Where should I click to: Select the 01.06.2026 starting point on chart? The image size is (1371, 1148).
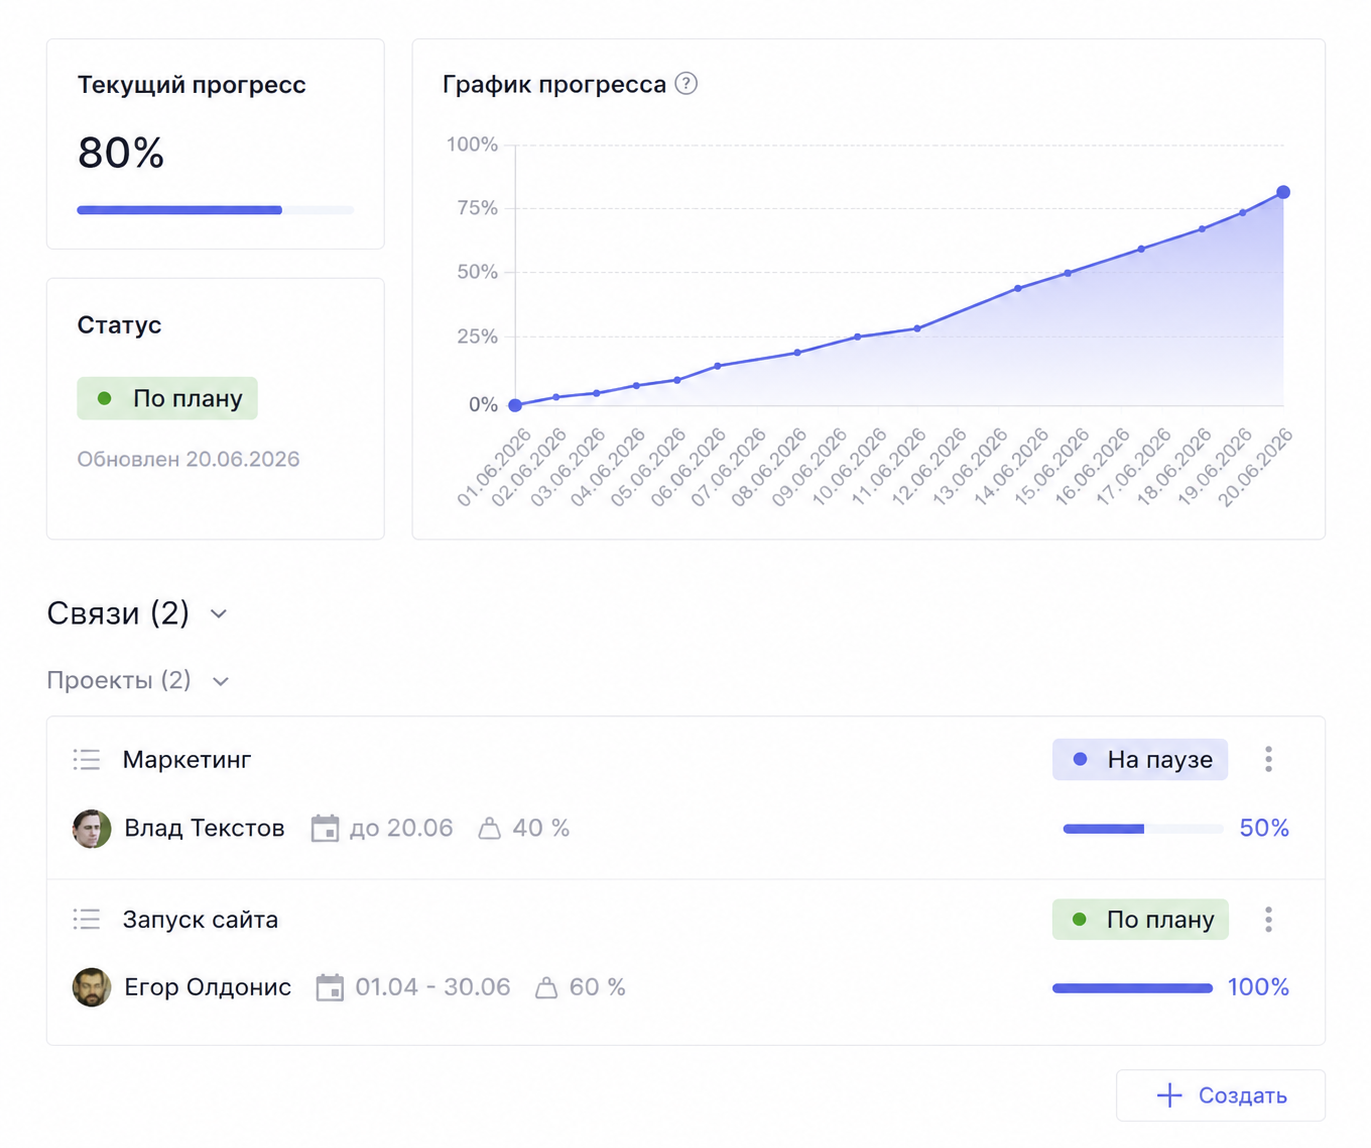(515, 405)
